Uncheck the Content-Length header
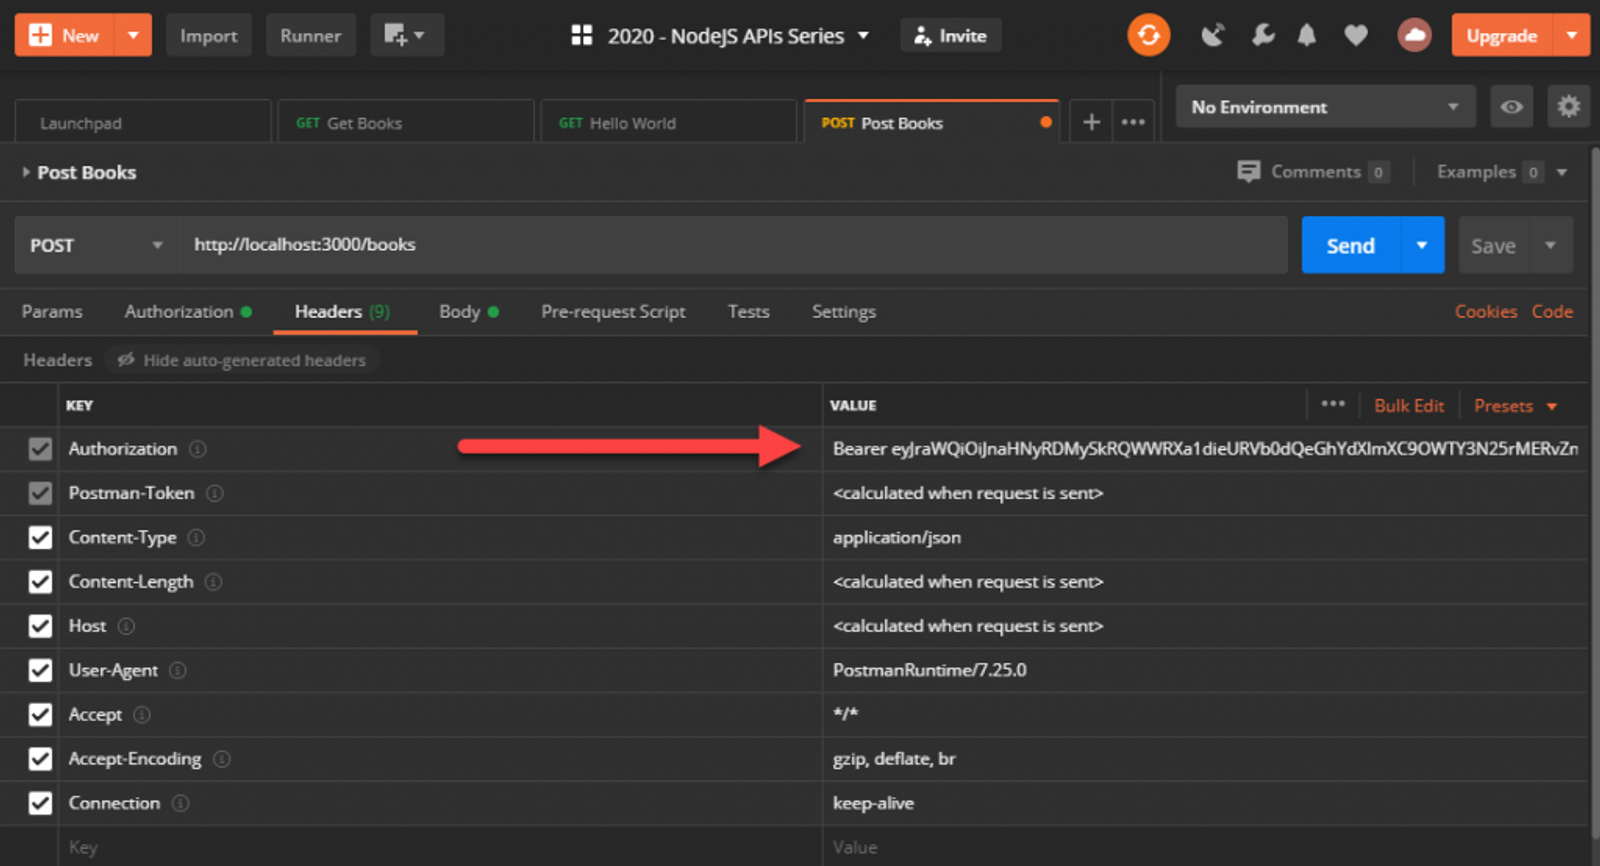 [40, 582]
